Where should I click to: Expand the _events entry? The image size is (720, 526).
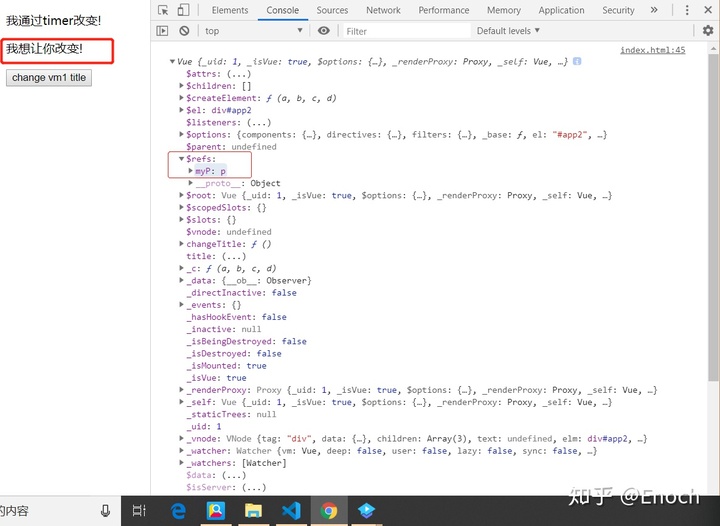181,304
